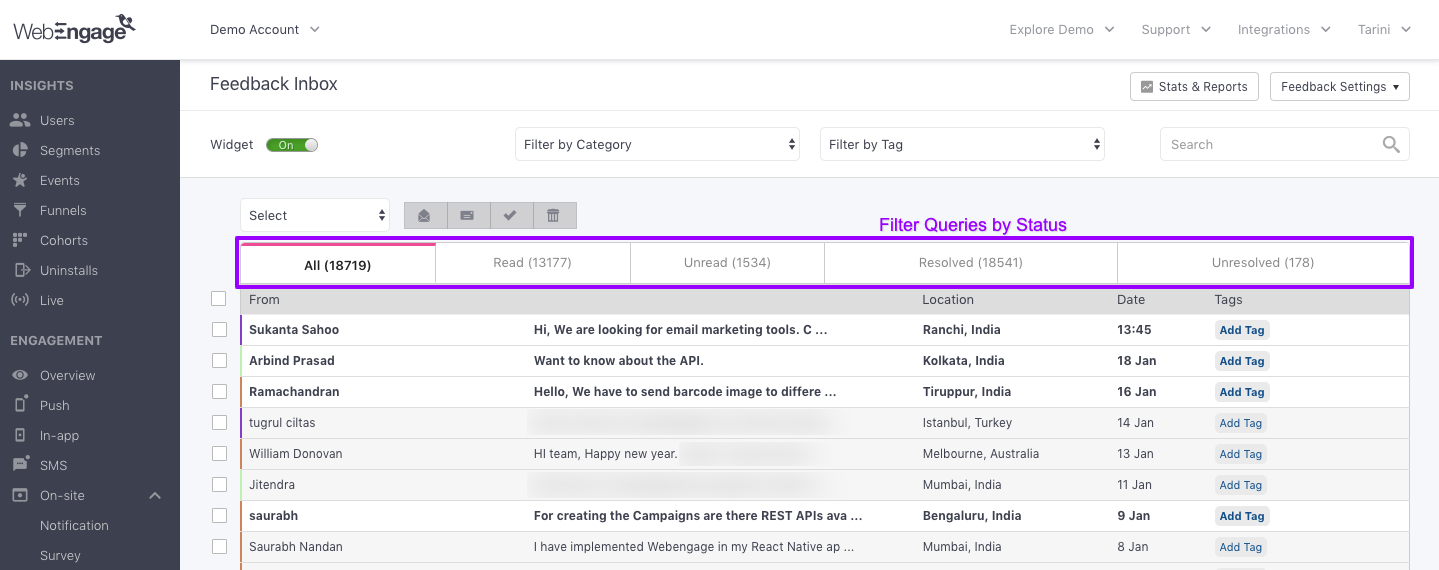Collapse the On-site section chevron

(x=155, y=495)
